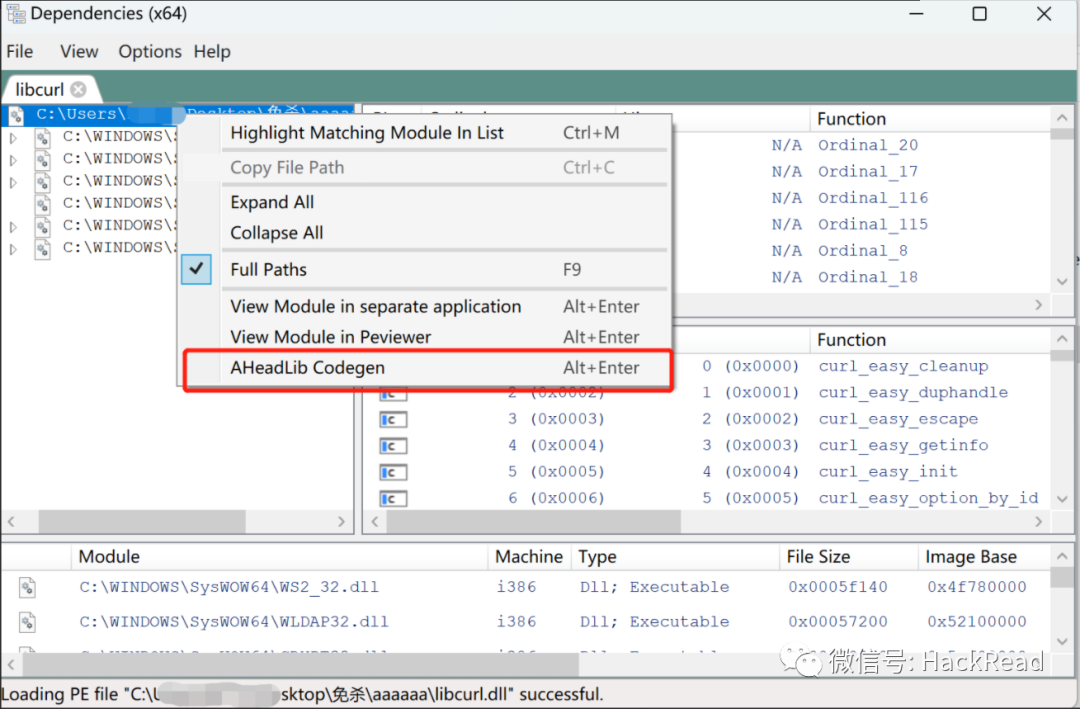
Task: Click the Dependencies app icon in title bar
Action: tap(15, 14)
